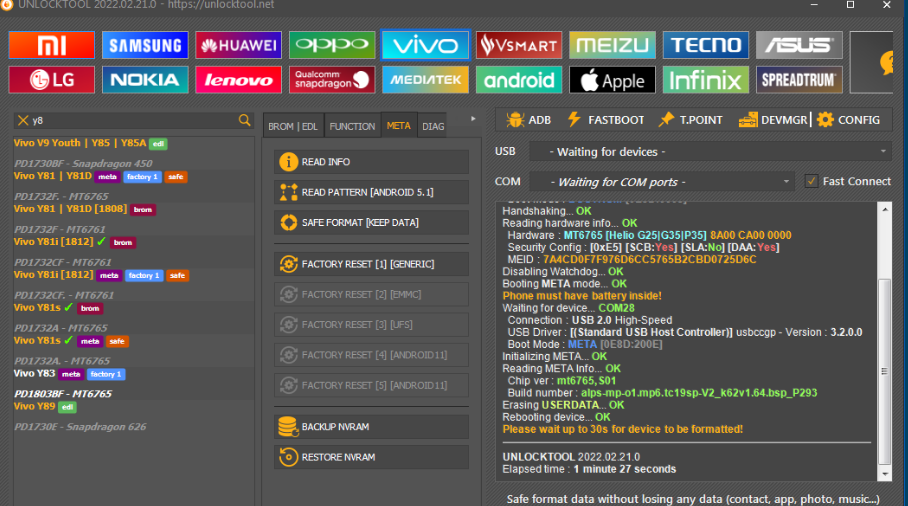908x506 pixels.
Task: Open the Lenovo brand tile
Action: pos(239,80)
